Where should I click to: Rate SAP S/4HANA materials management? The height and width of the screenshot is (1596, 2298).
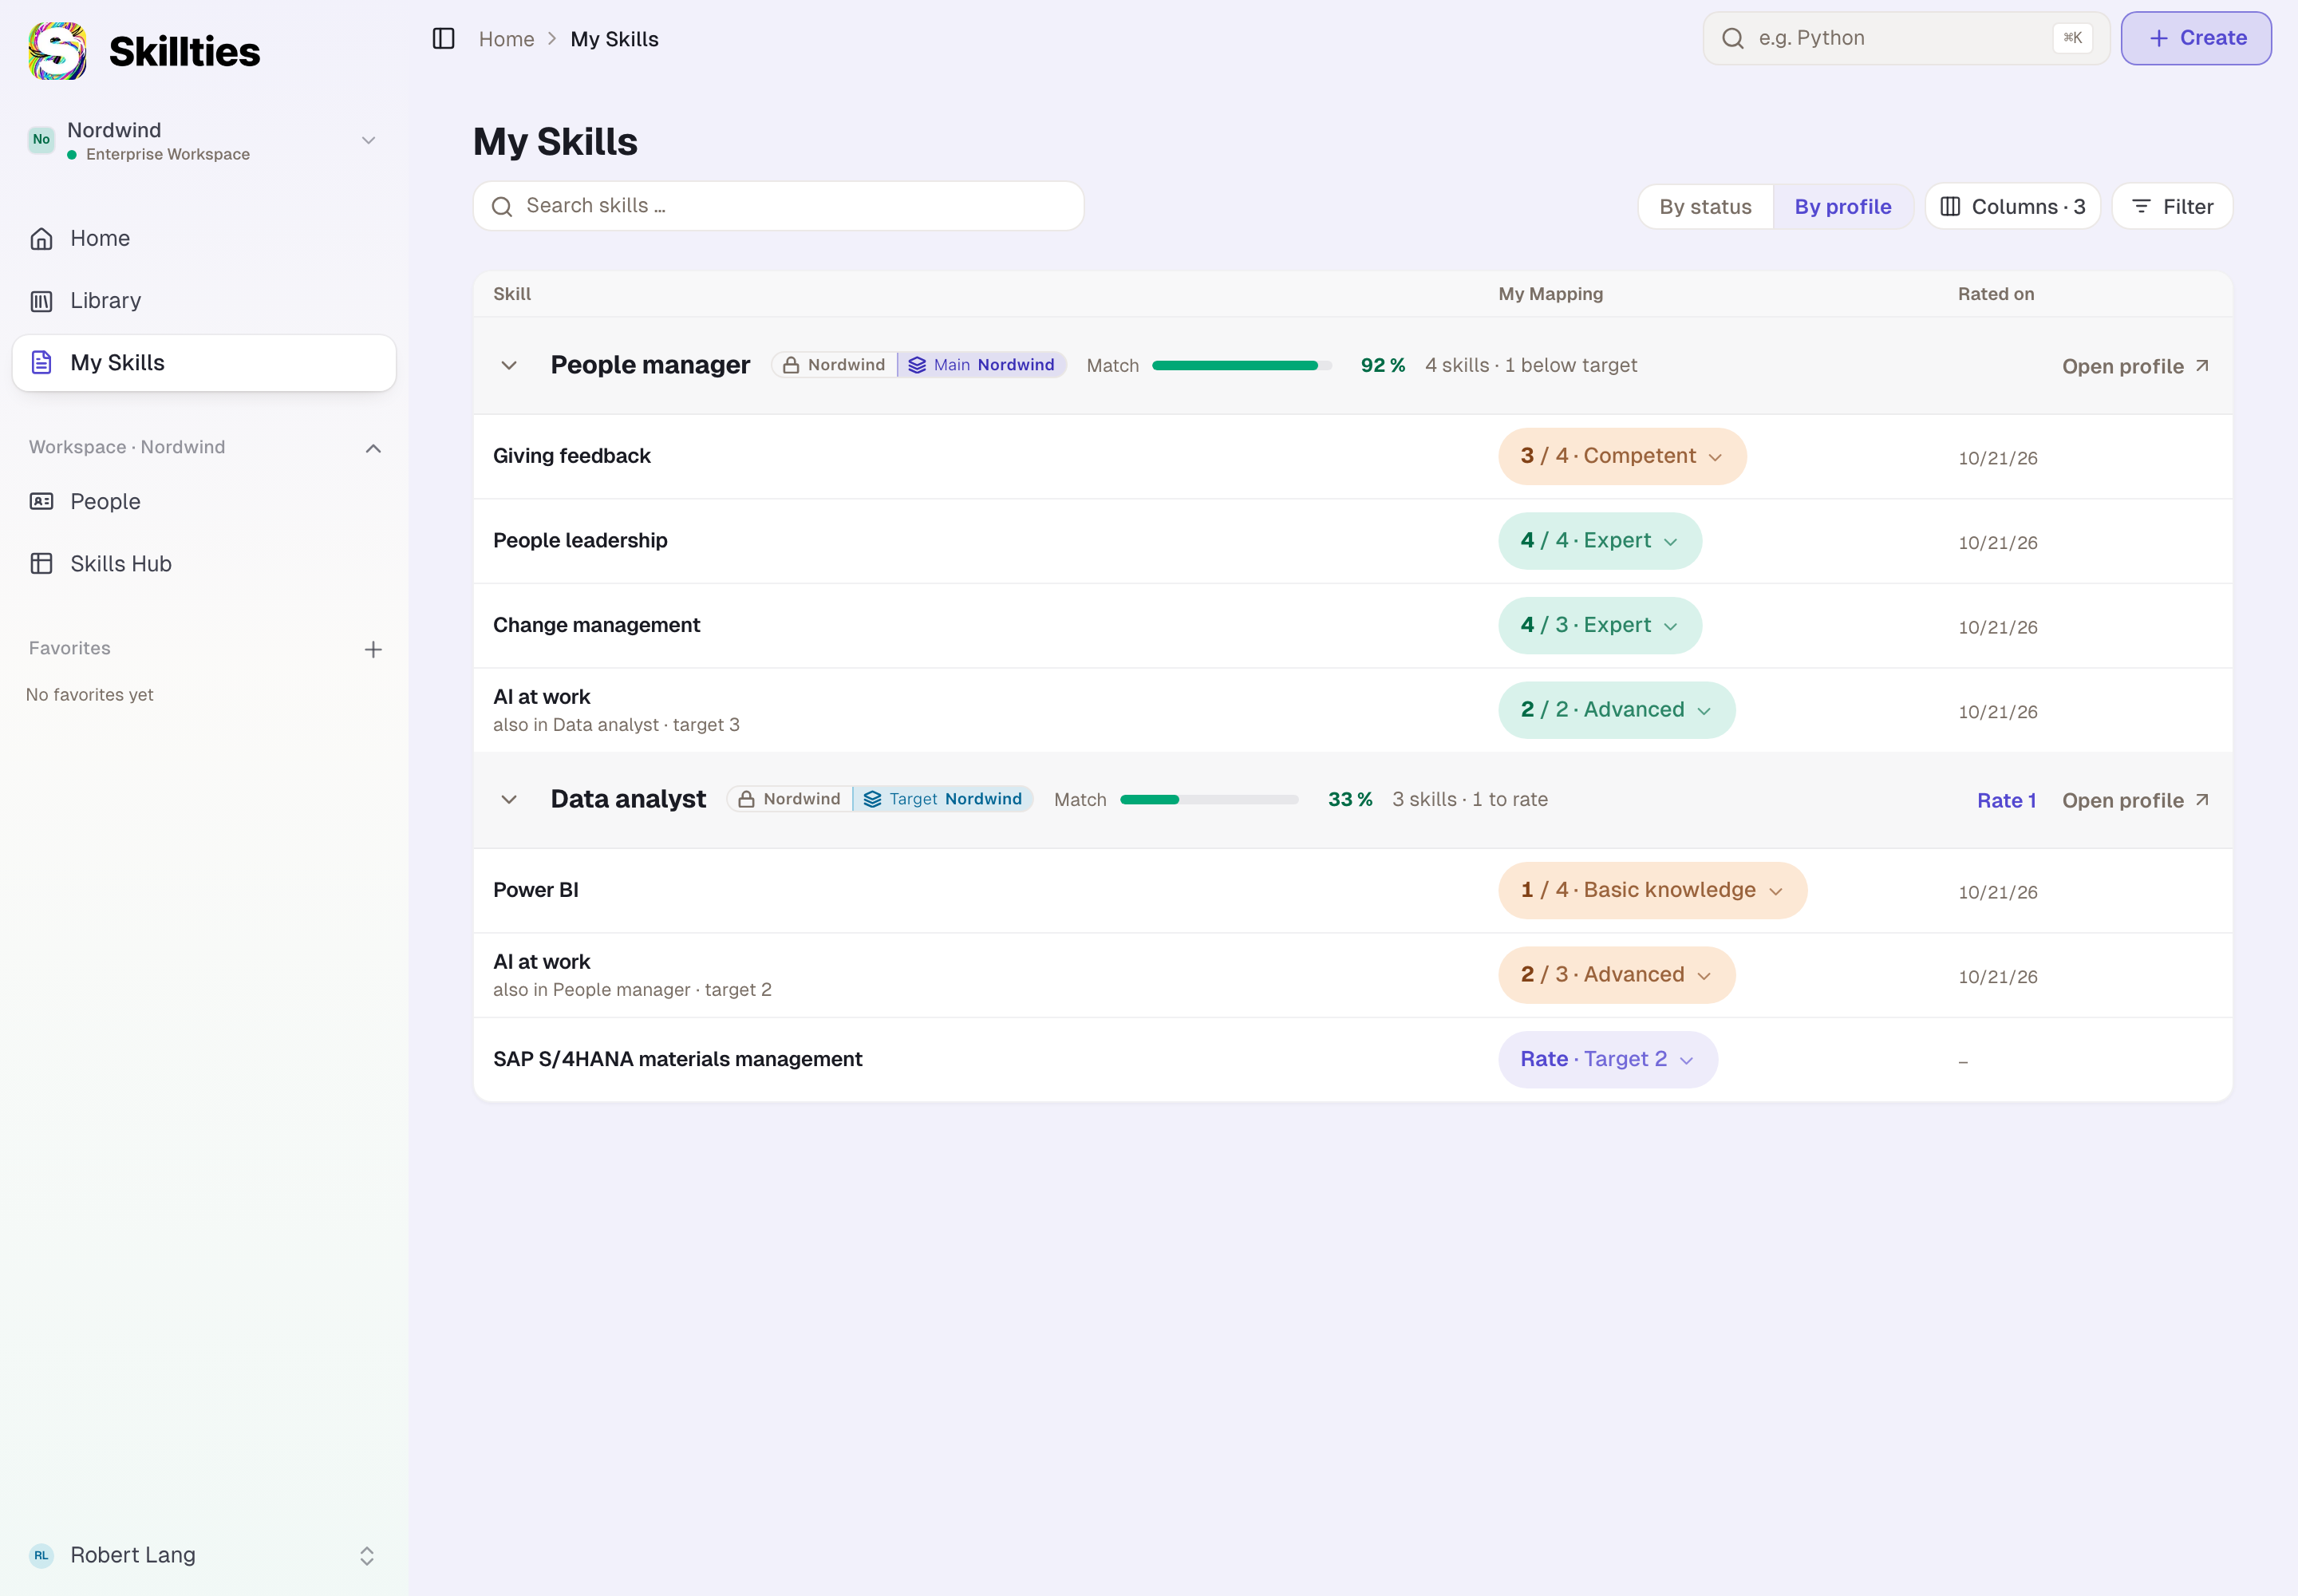[x=1608, y=1059]
